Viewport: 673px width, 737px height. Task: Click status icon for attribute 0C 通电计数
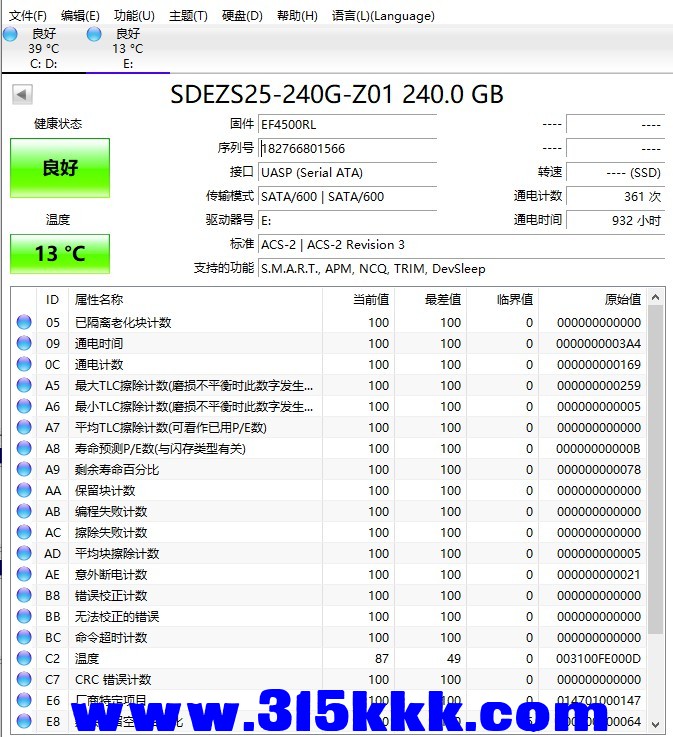point(24,364)
